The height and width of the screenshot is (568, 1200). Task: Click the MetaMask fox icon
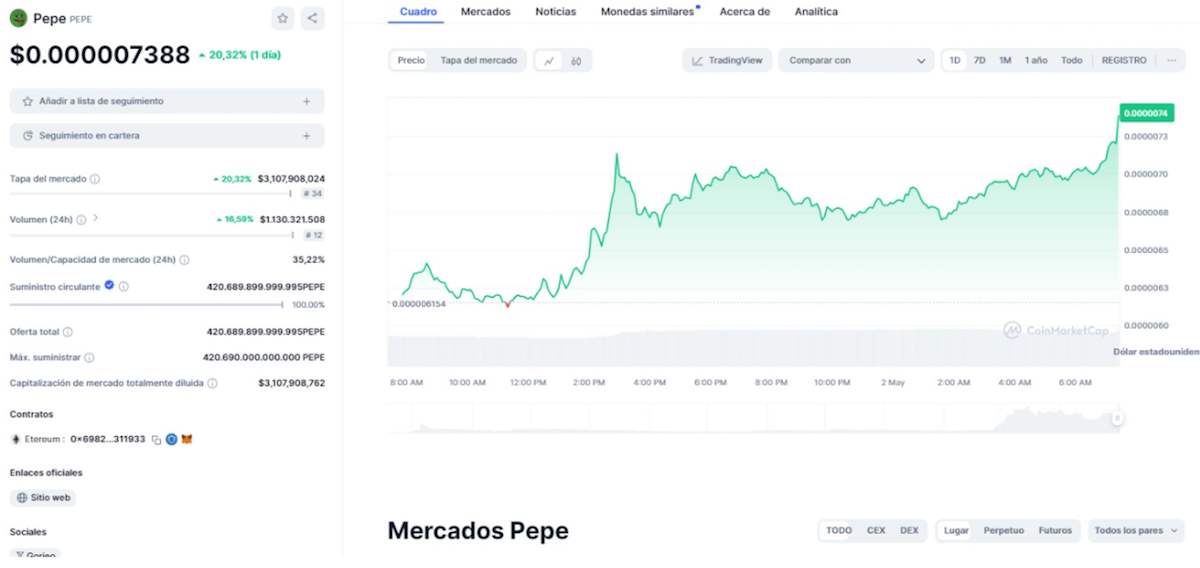(x=186, y=439)
